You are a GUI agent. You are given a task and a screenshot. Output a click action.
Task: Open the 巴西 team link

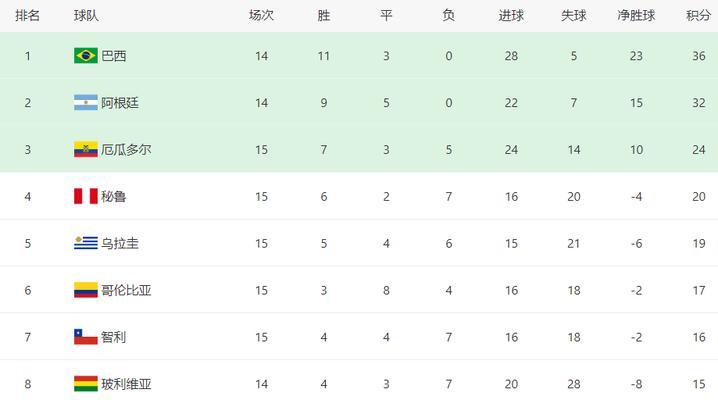click(114, 56)
